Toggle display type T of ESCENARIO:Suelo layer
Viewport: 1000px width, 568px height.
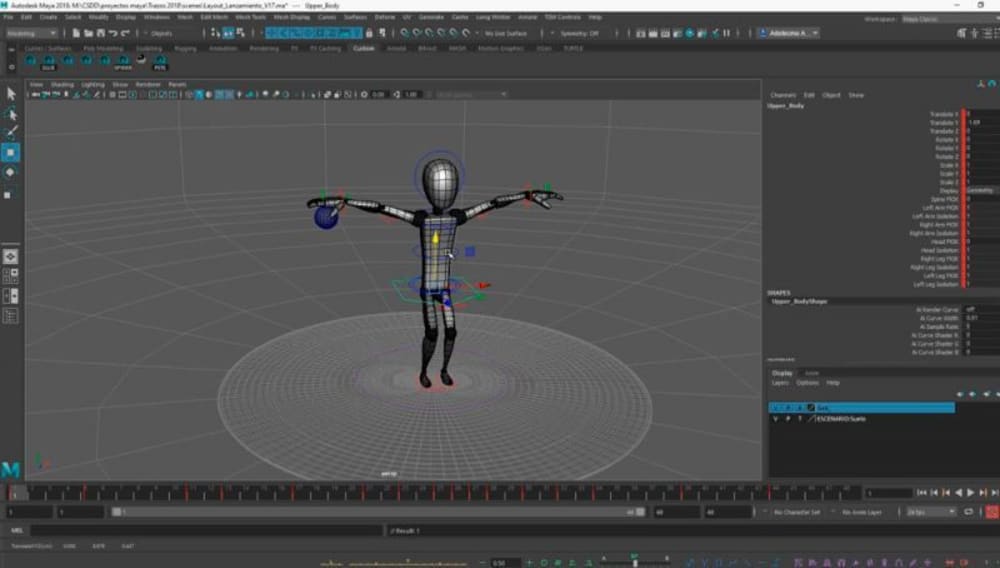800,419
